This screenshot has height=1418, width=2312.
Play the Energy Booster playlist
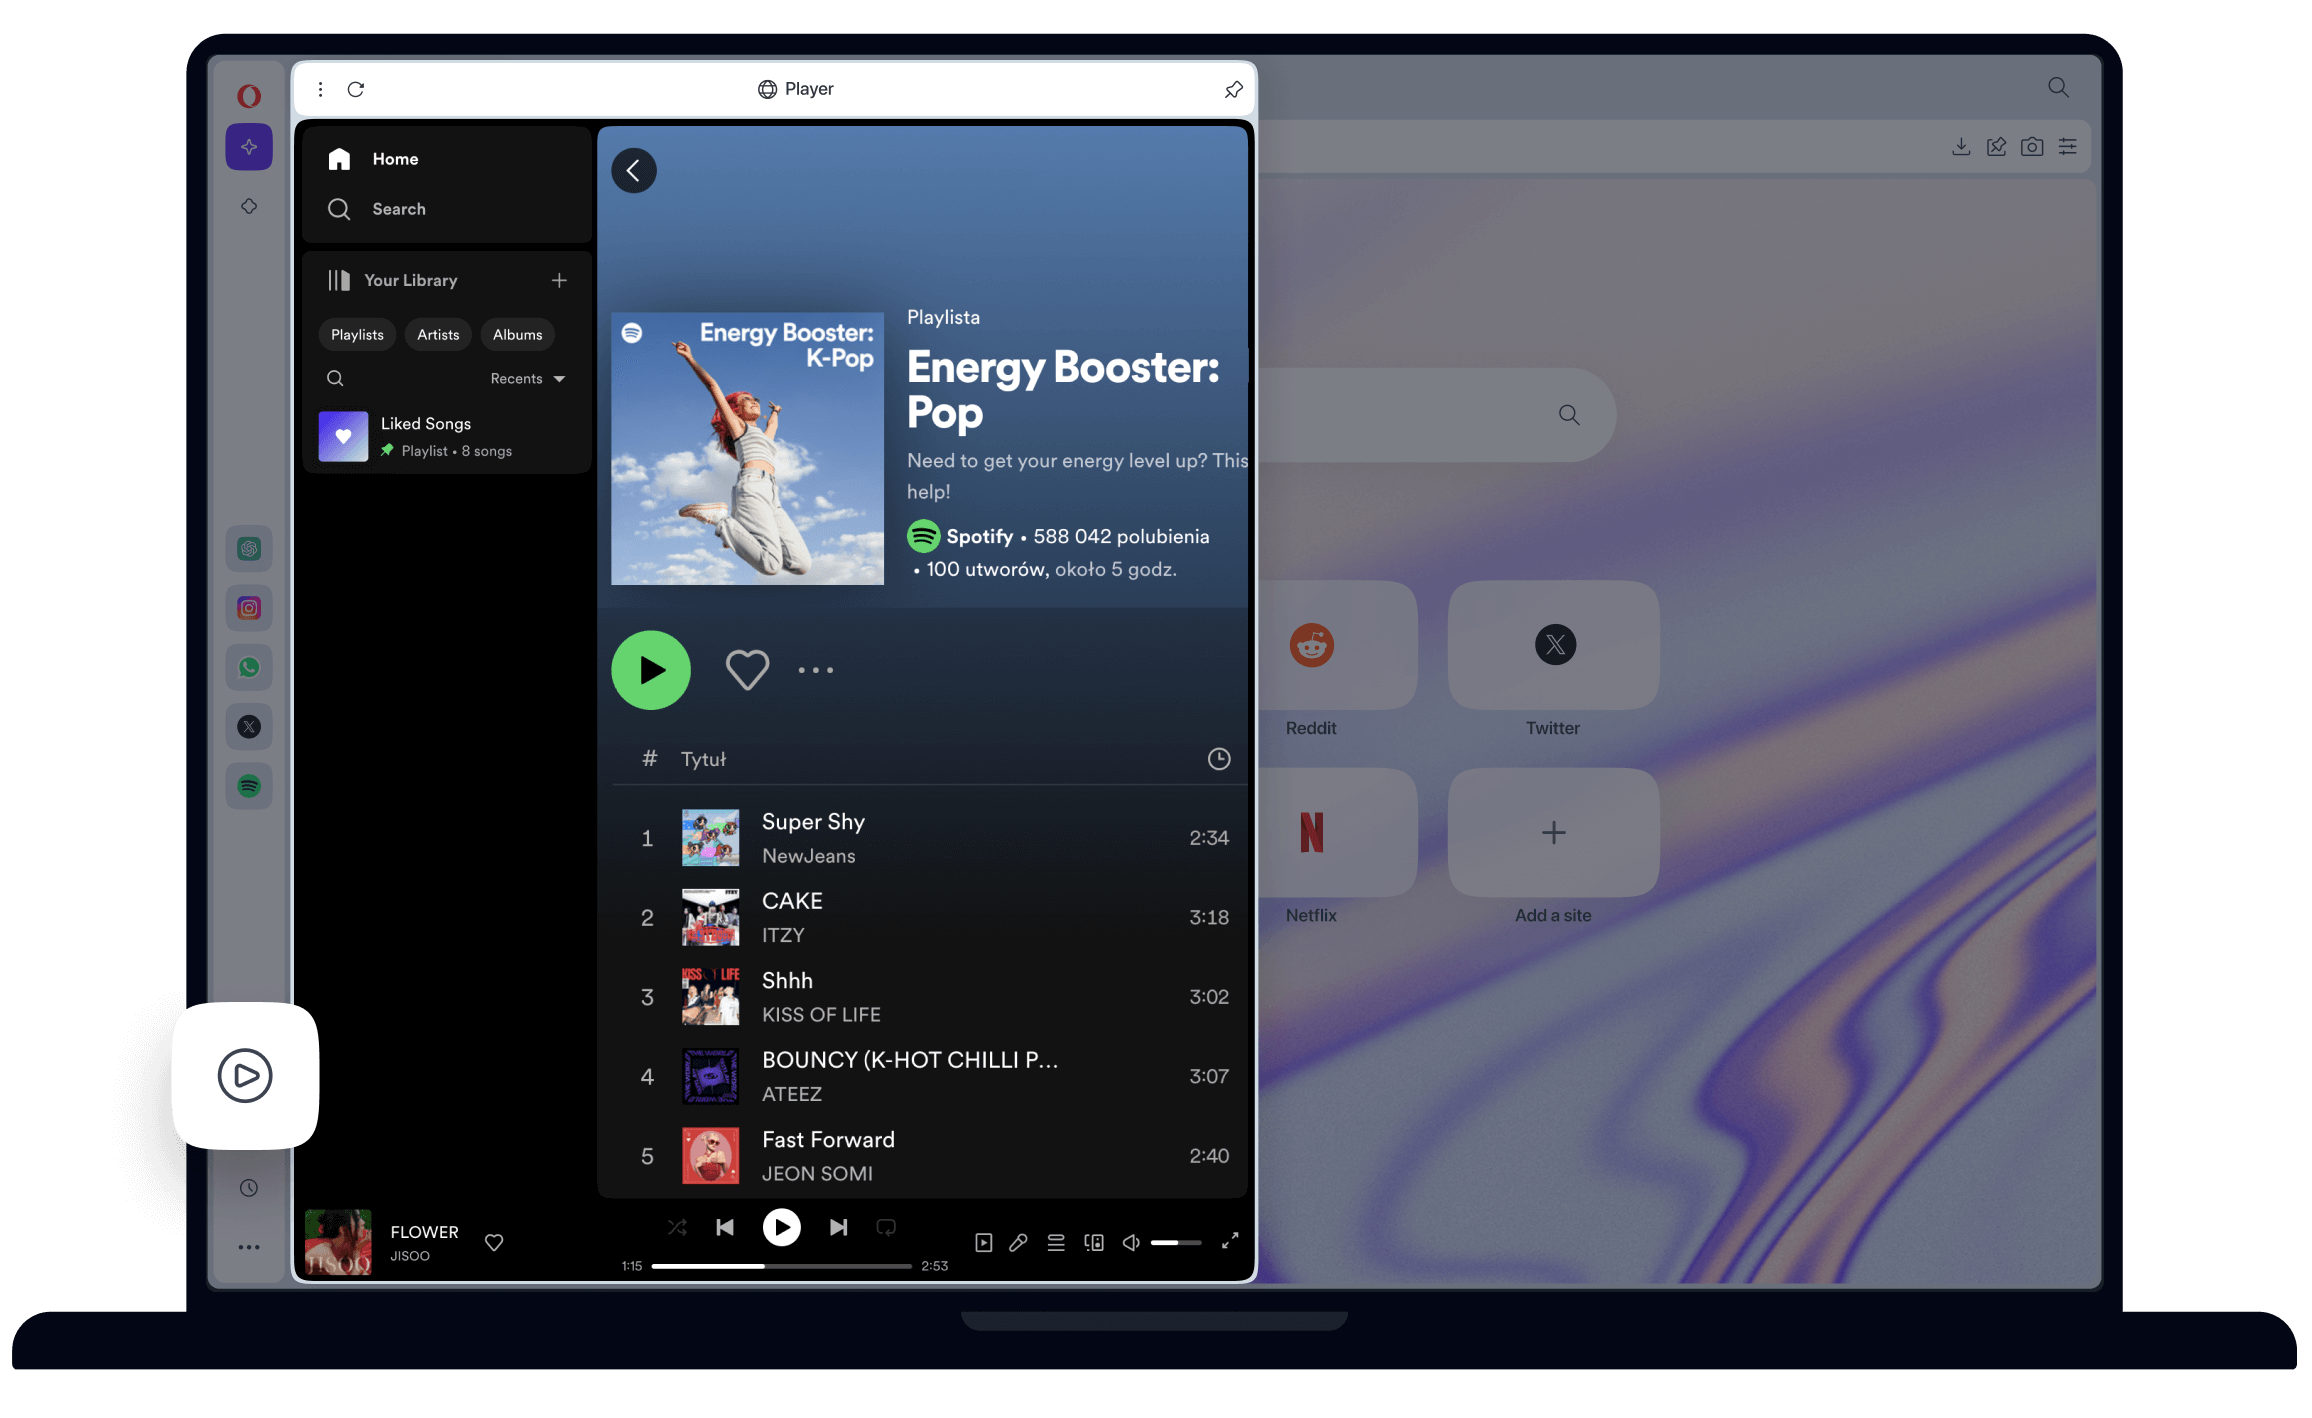click(x=651, y=670)
